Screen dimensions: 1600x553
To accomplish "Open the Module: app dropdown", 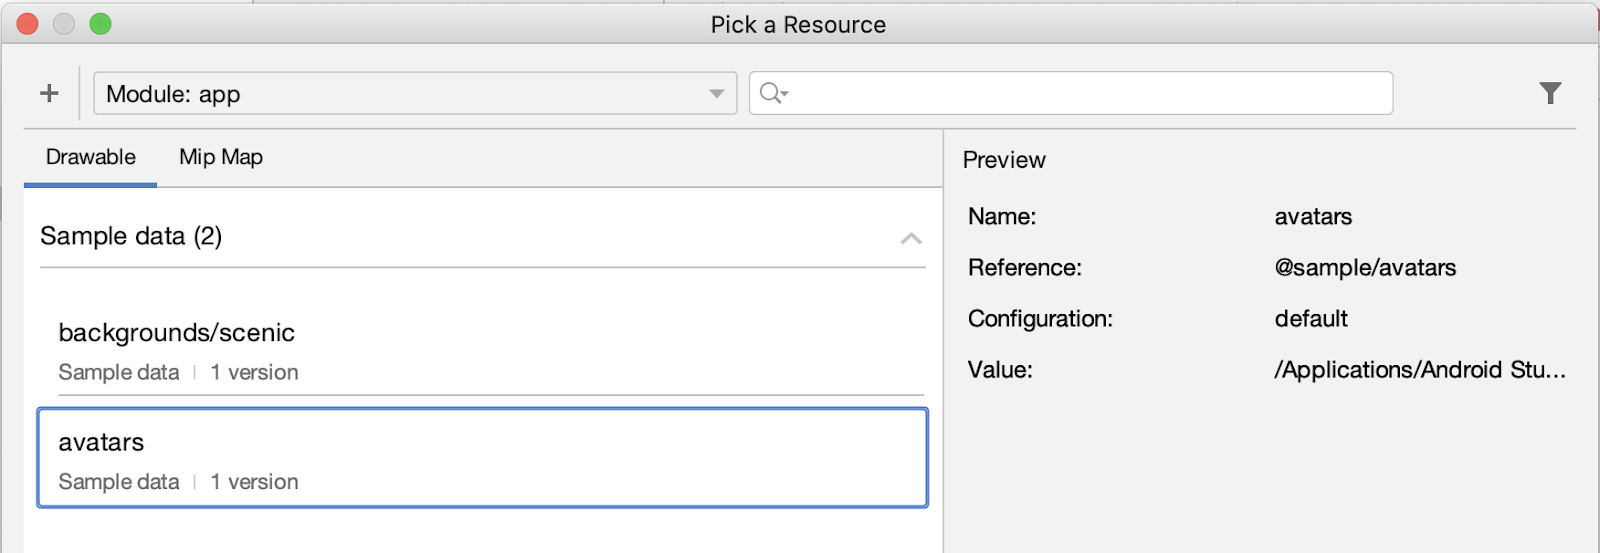I will pos(400,93).
